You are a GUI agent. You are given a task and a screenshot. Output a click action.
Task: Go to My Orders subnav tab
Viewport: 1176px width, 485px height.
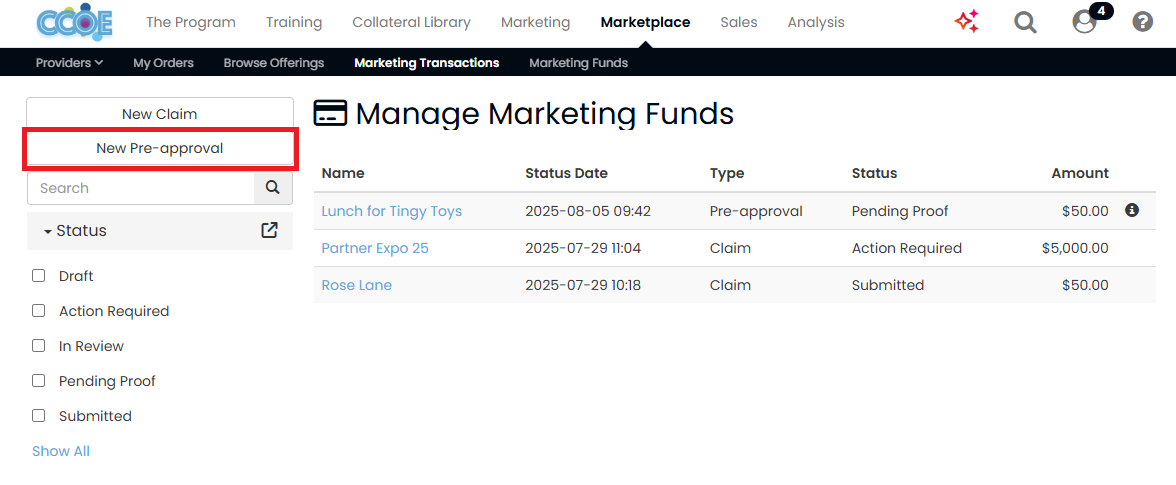[164, 63]
